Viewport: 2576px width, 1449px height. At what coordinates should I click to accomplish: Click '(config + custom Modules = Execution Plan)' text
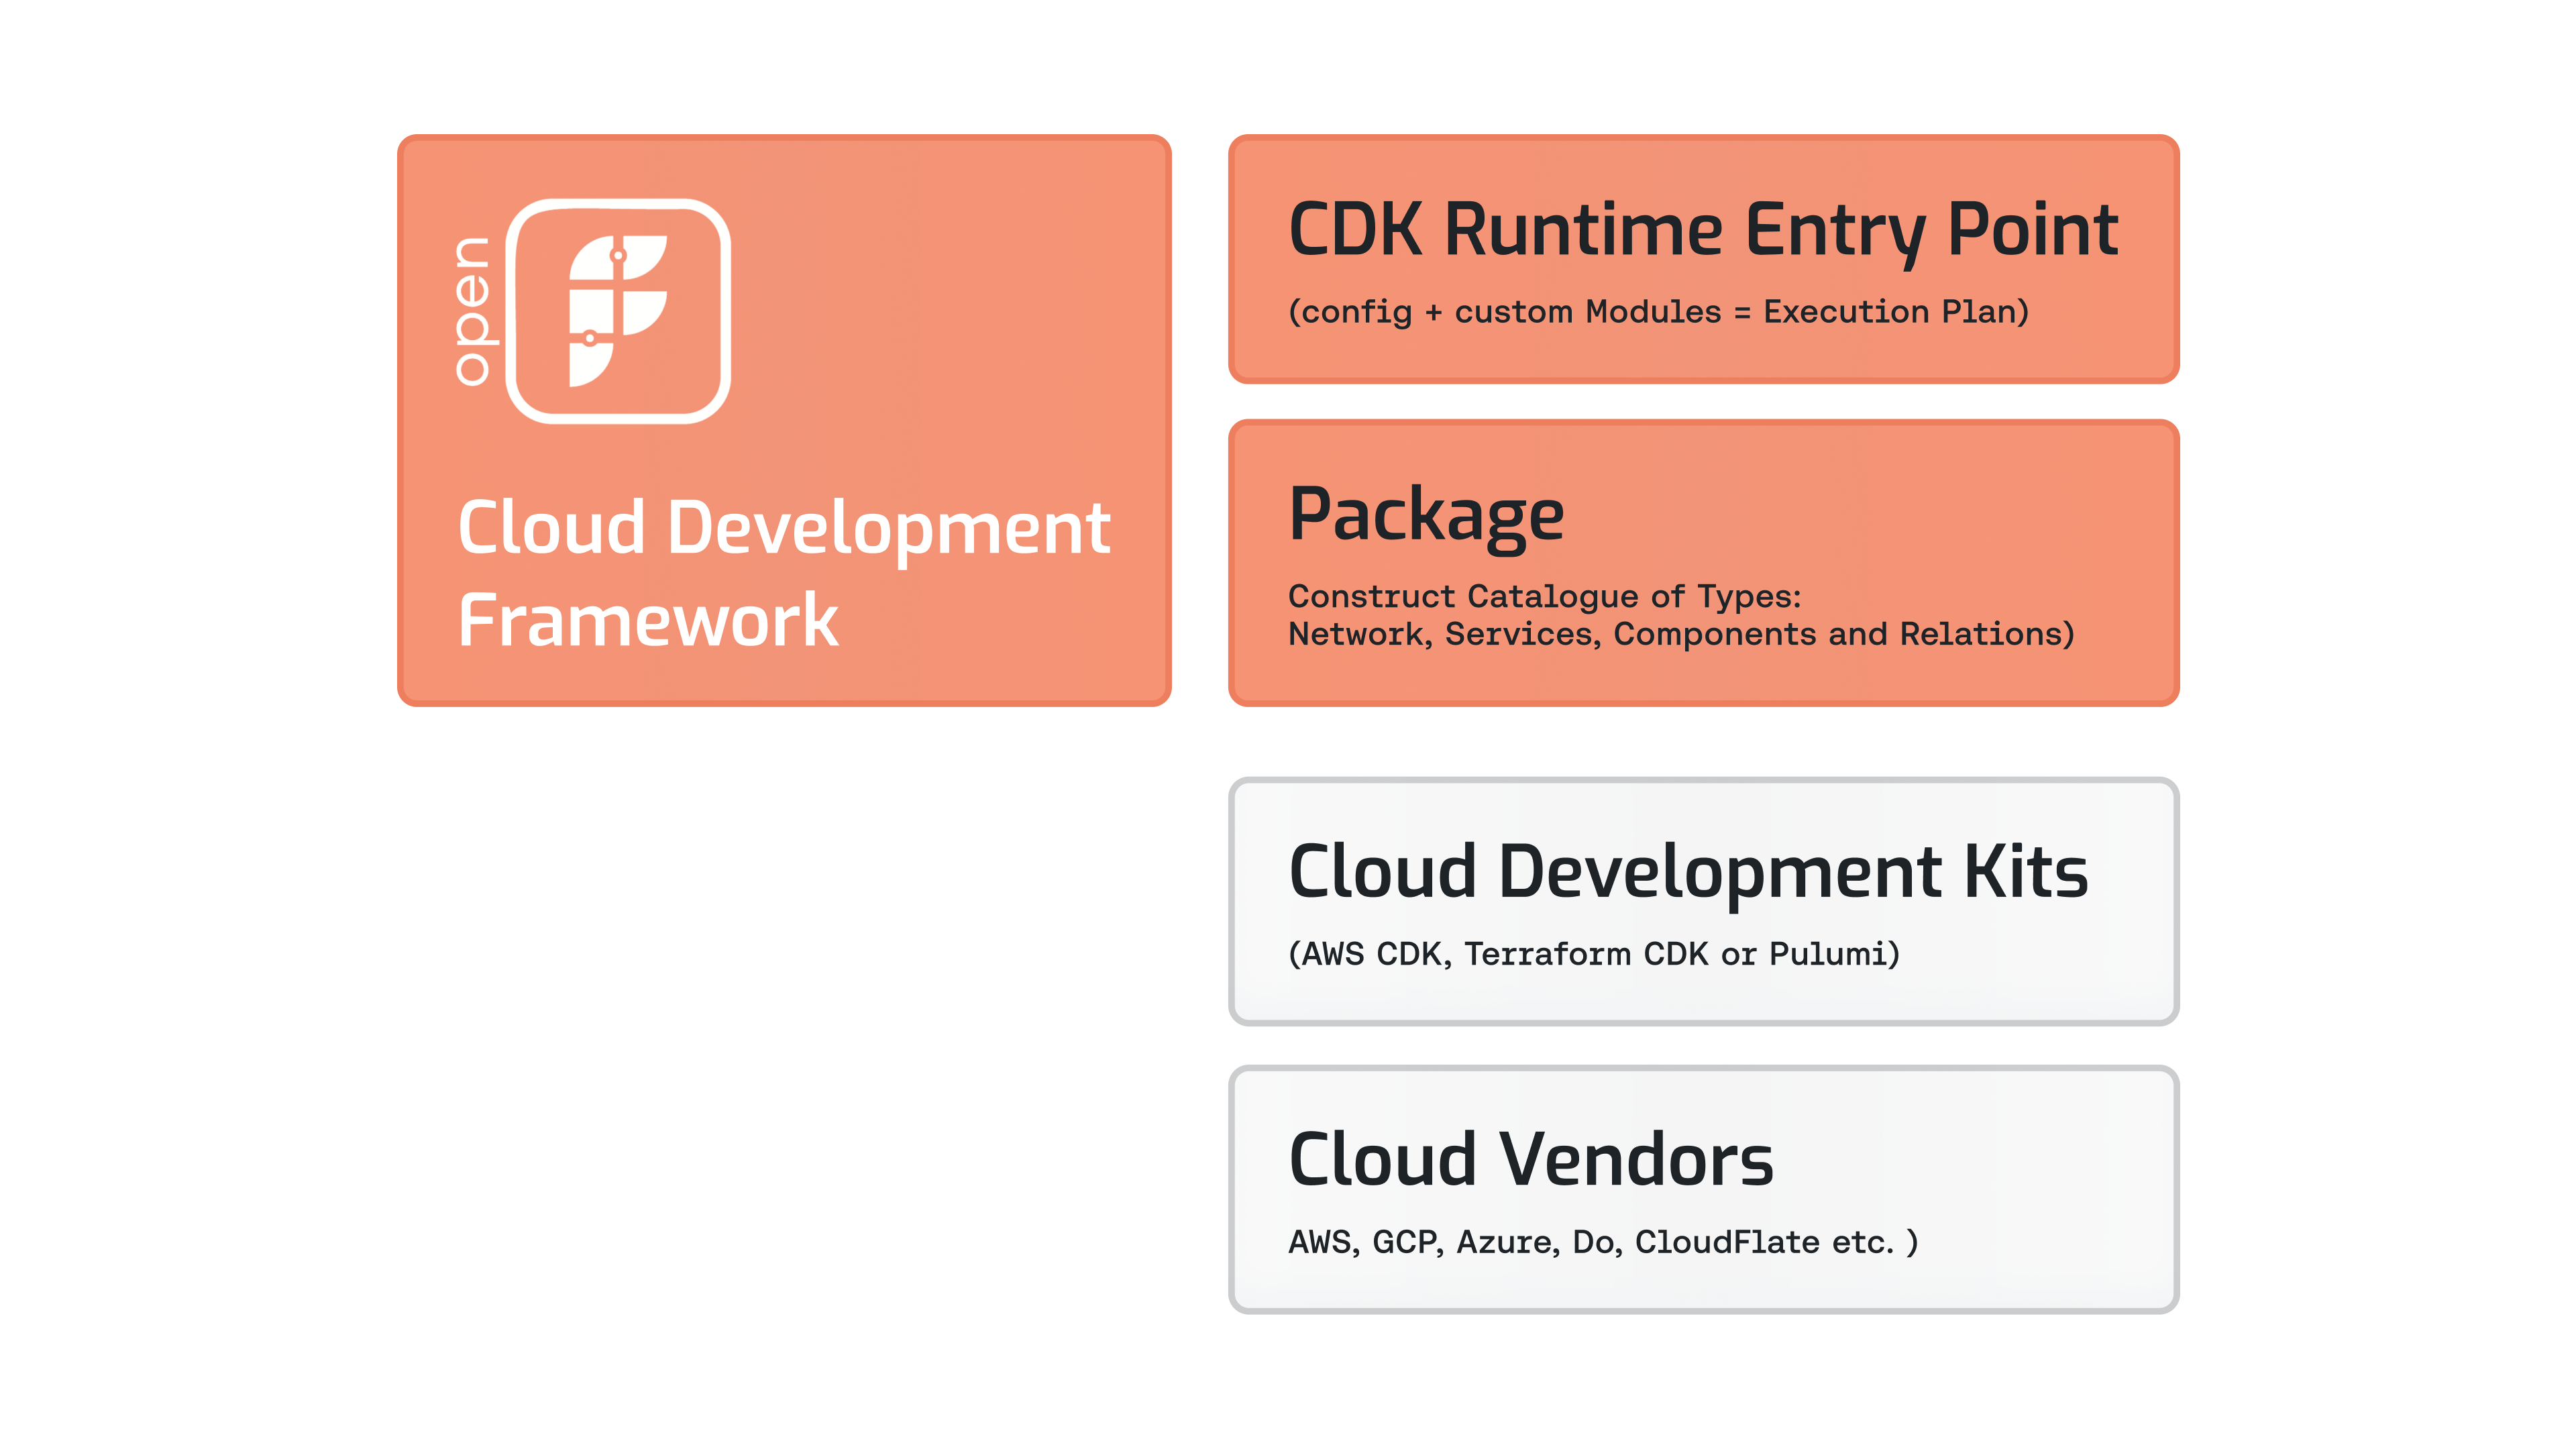(x=1658, y=312)
